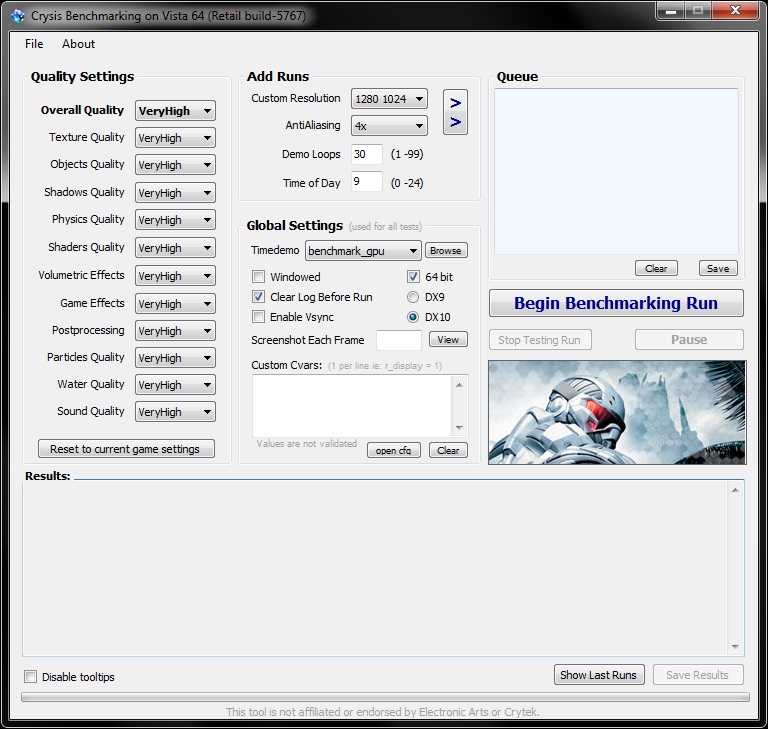
Task: Click Custom Cvars scrollbar down arrow
Action: pos(459,428)
